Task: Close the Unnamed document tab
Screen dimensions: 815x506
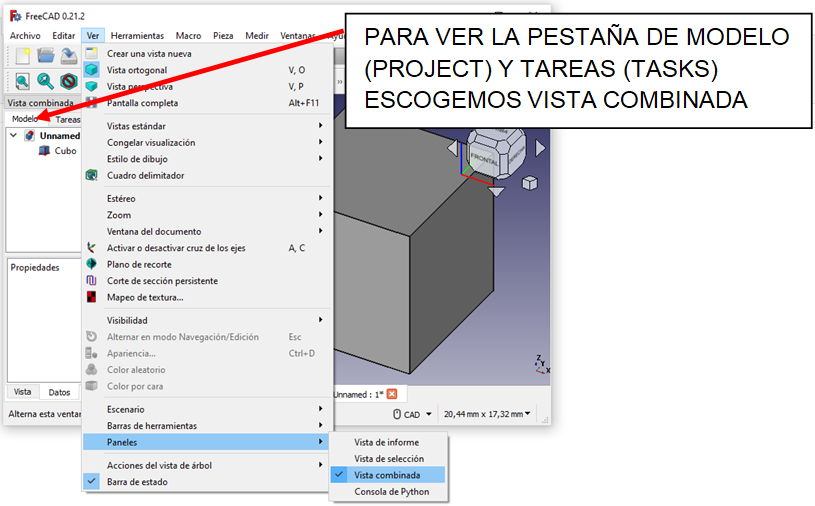Action: pos(392,394)
